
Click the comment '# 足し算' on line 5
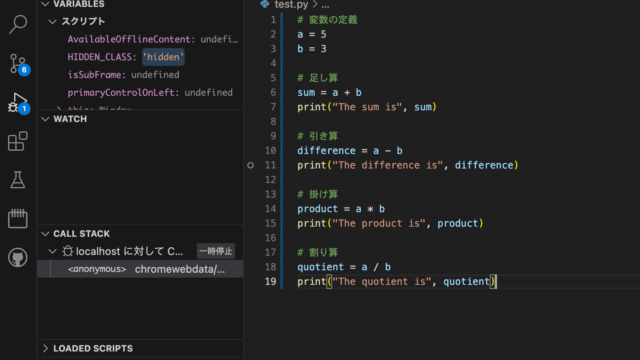318,78
